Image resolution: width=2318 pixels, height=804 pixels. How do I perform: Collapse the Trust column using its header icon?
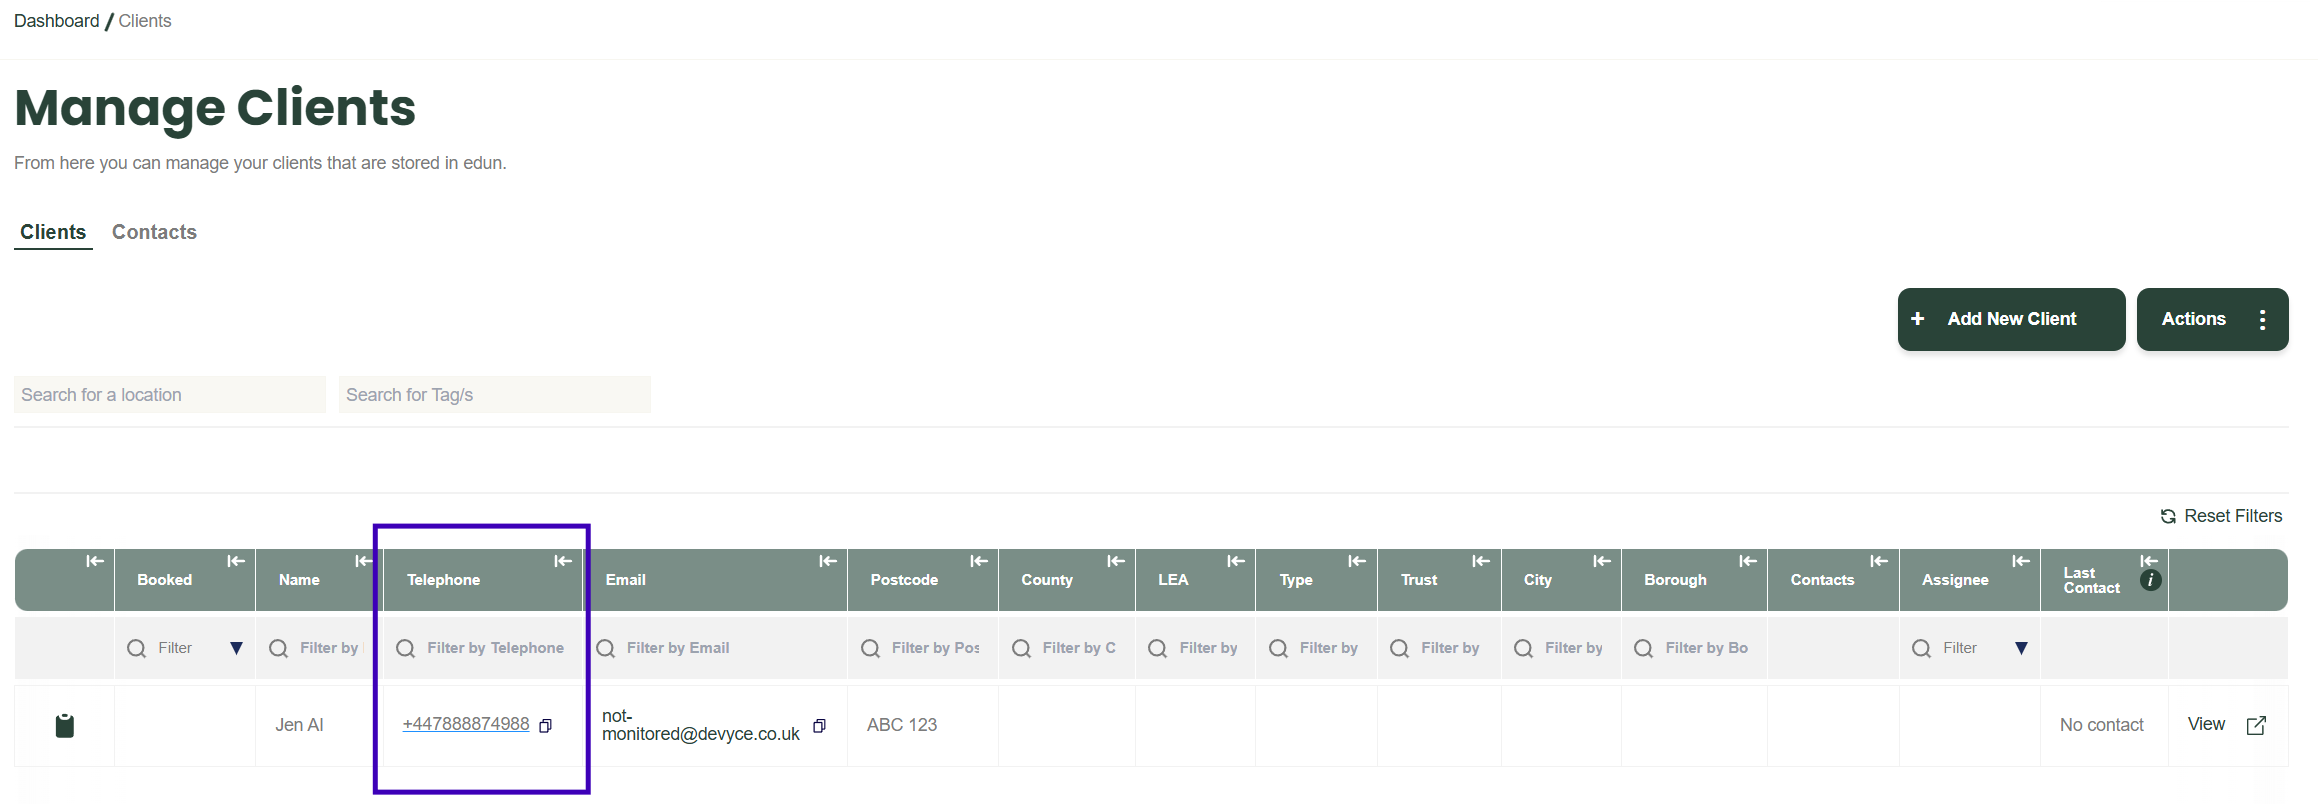pos(1481,562)
